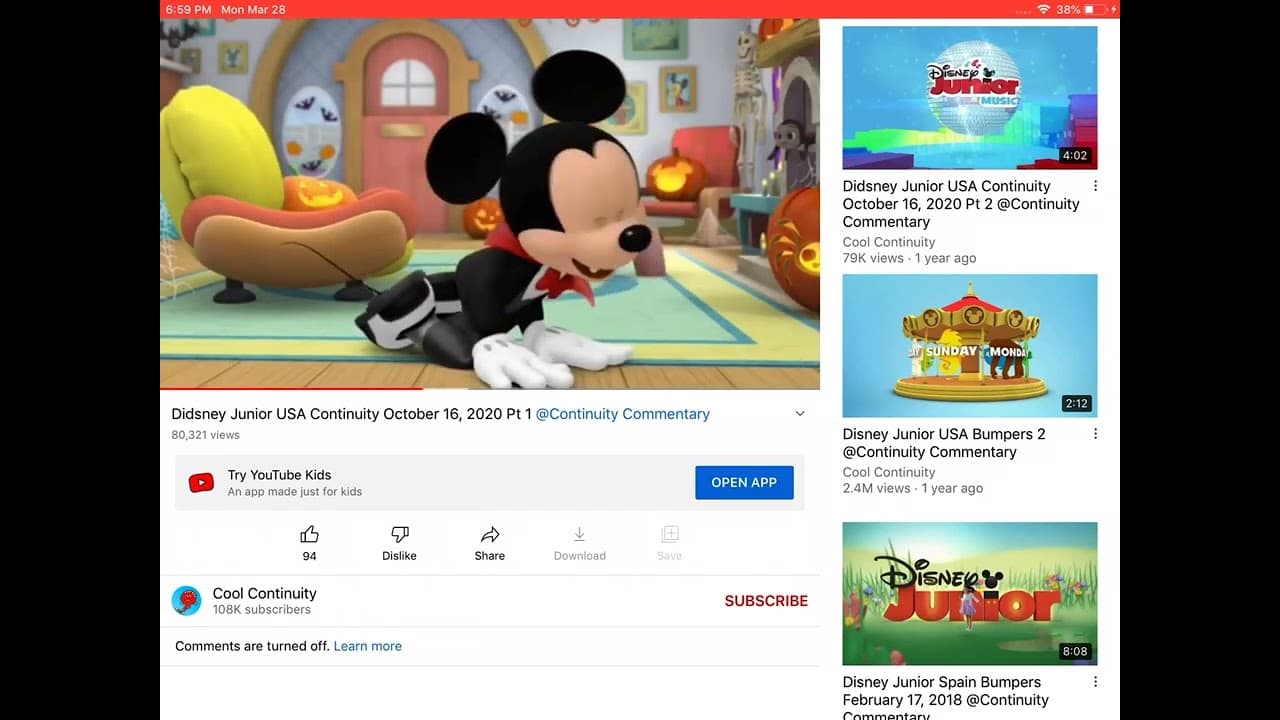The image size is (1280, 720).
Task: Open Cool Continuity channel avatar
Action: click(187, 600)
